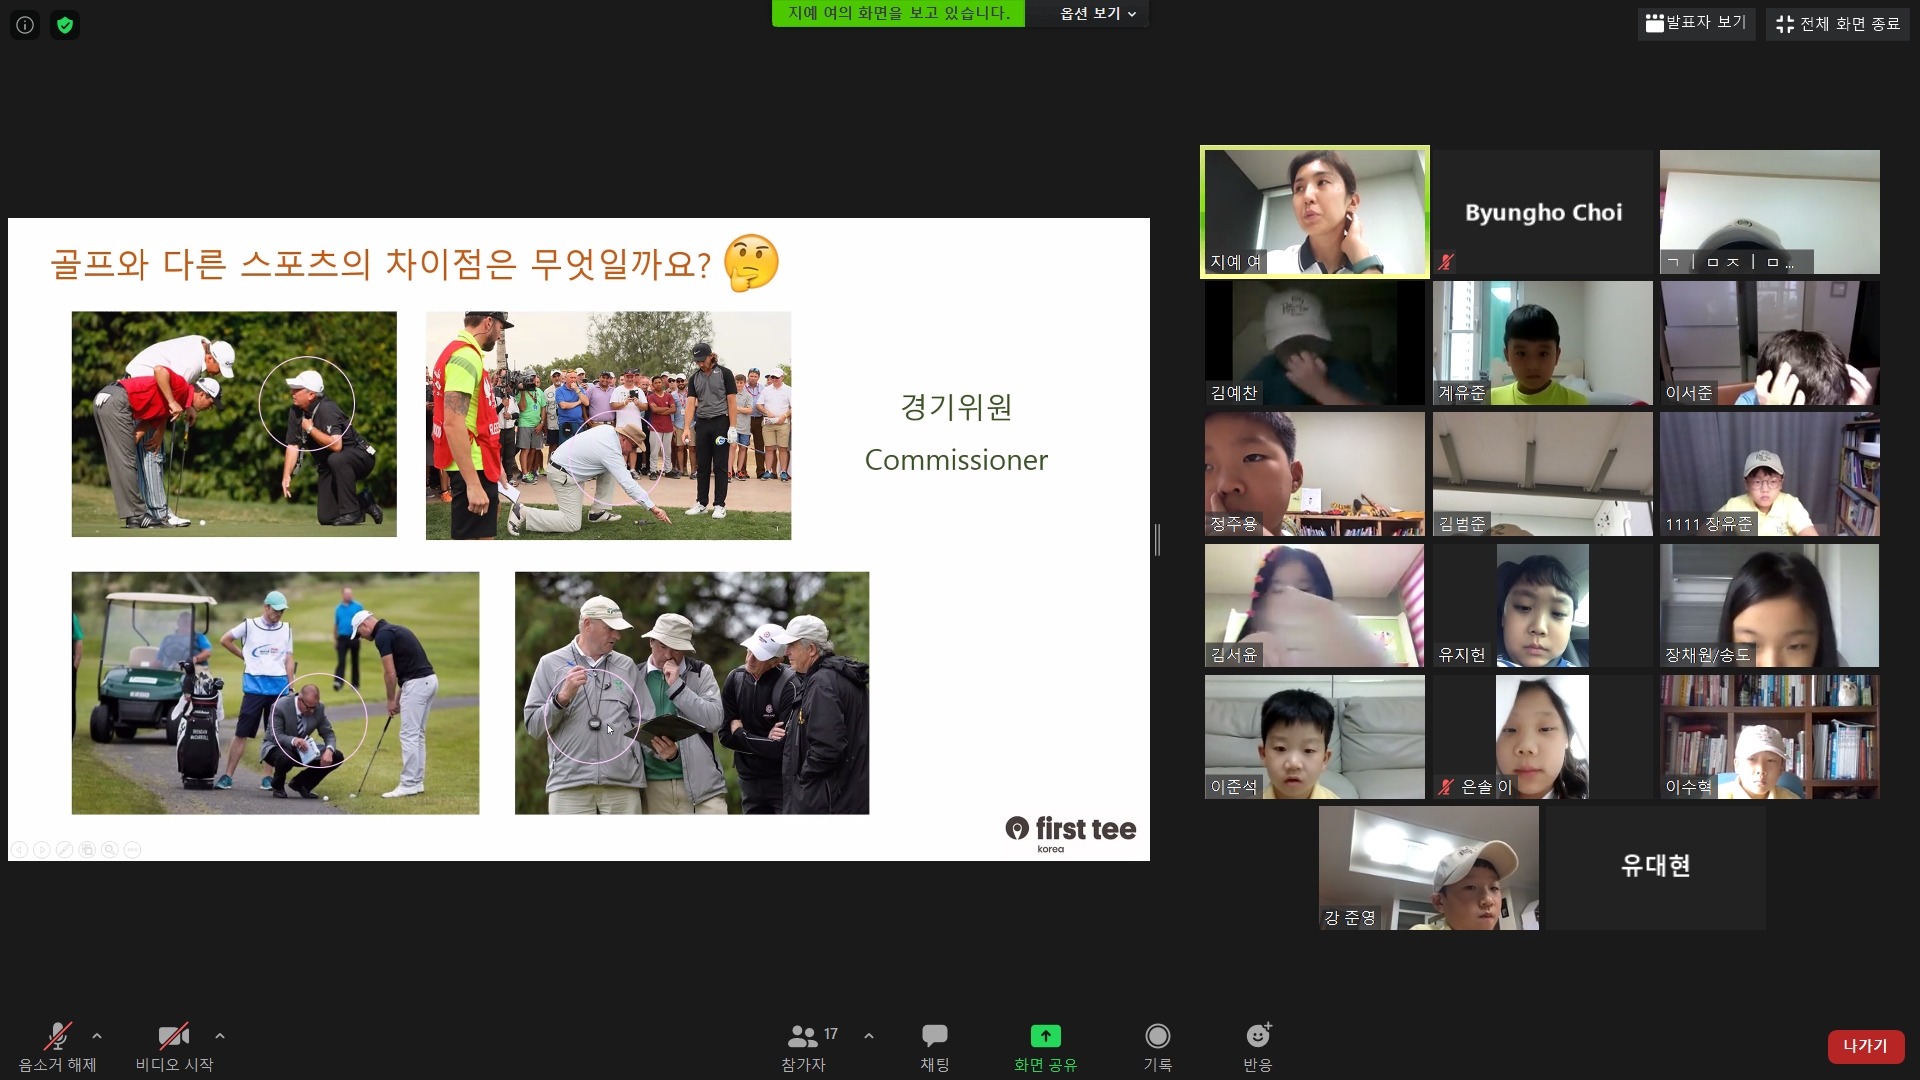The width and height of the screenshot is (1920, 1080).
Task: Start recording with 기록 button
Action: pos(1157,1046)
